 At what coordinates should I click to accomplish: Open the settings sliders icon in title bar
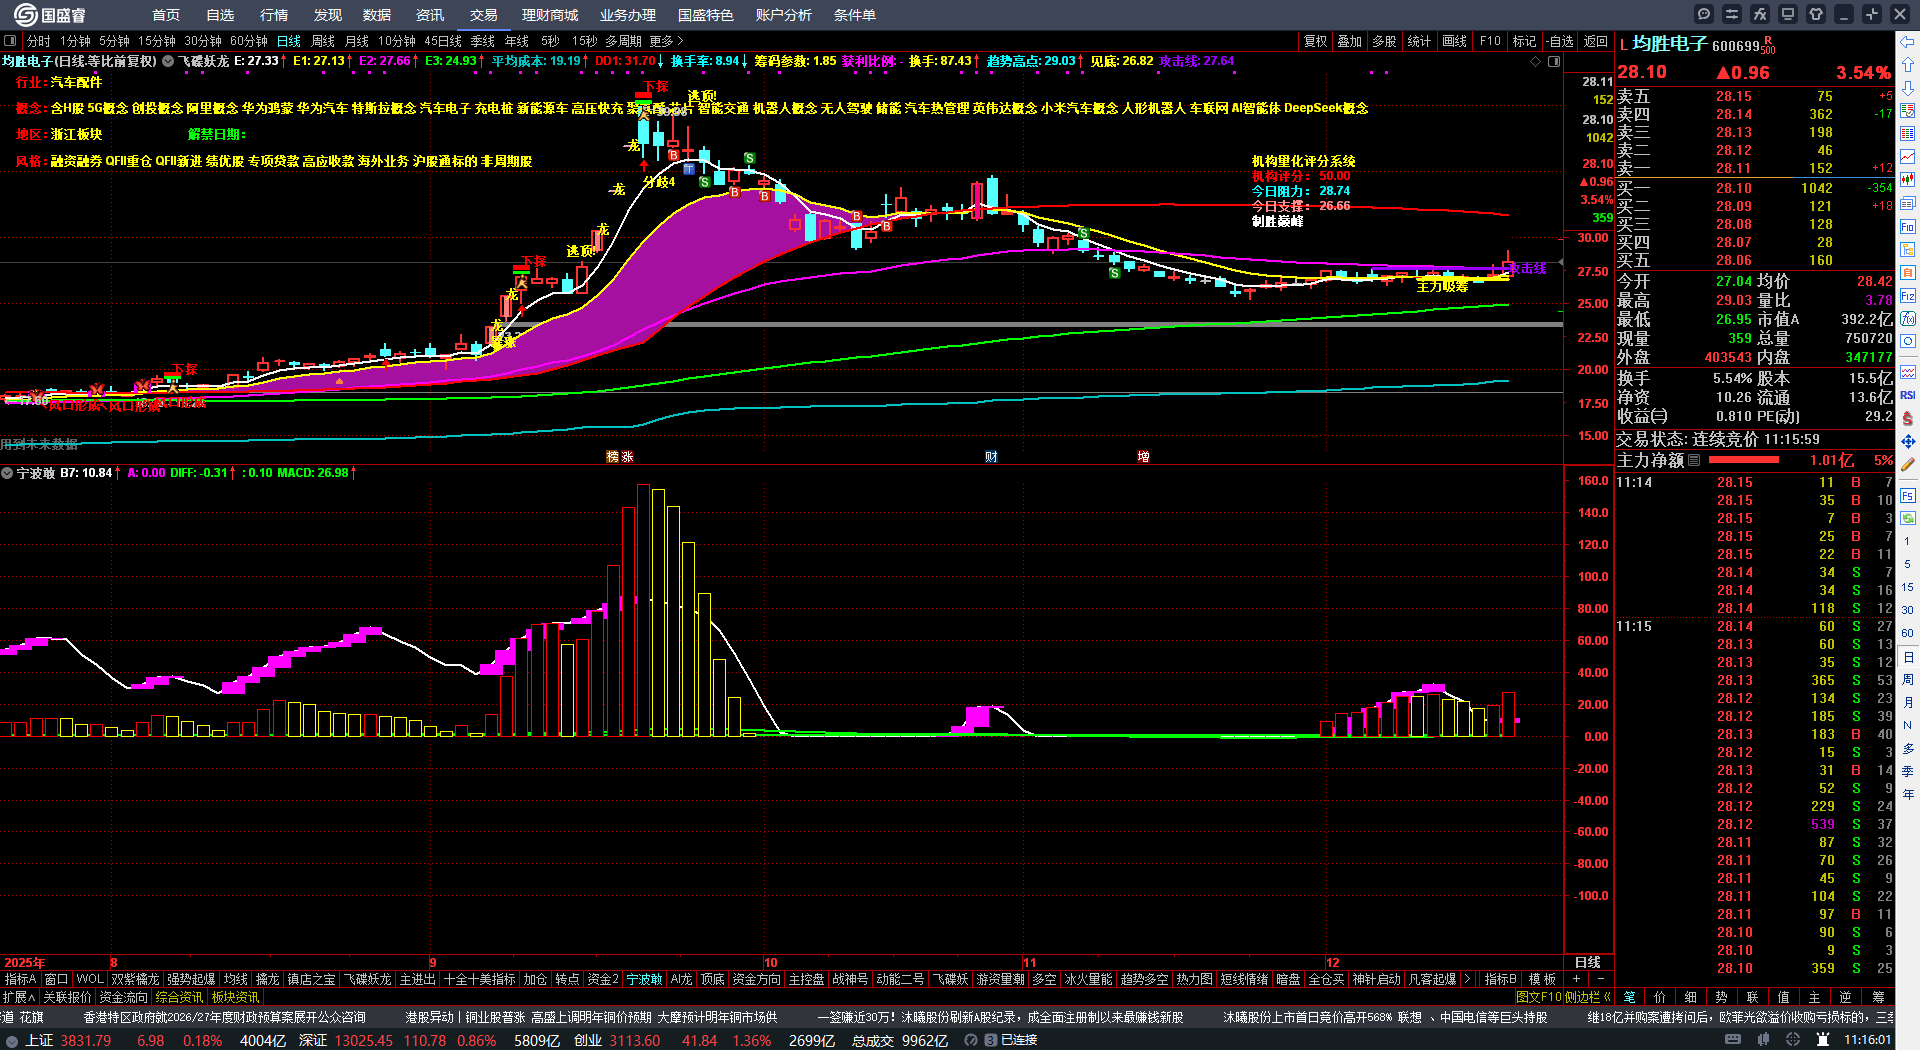pyautogui.click(x=1732, y=14)
